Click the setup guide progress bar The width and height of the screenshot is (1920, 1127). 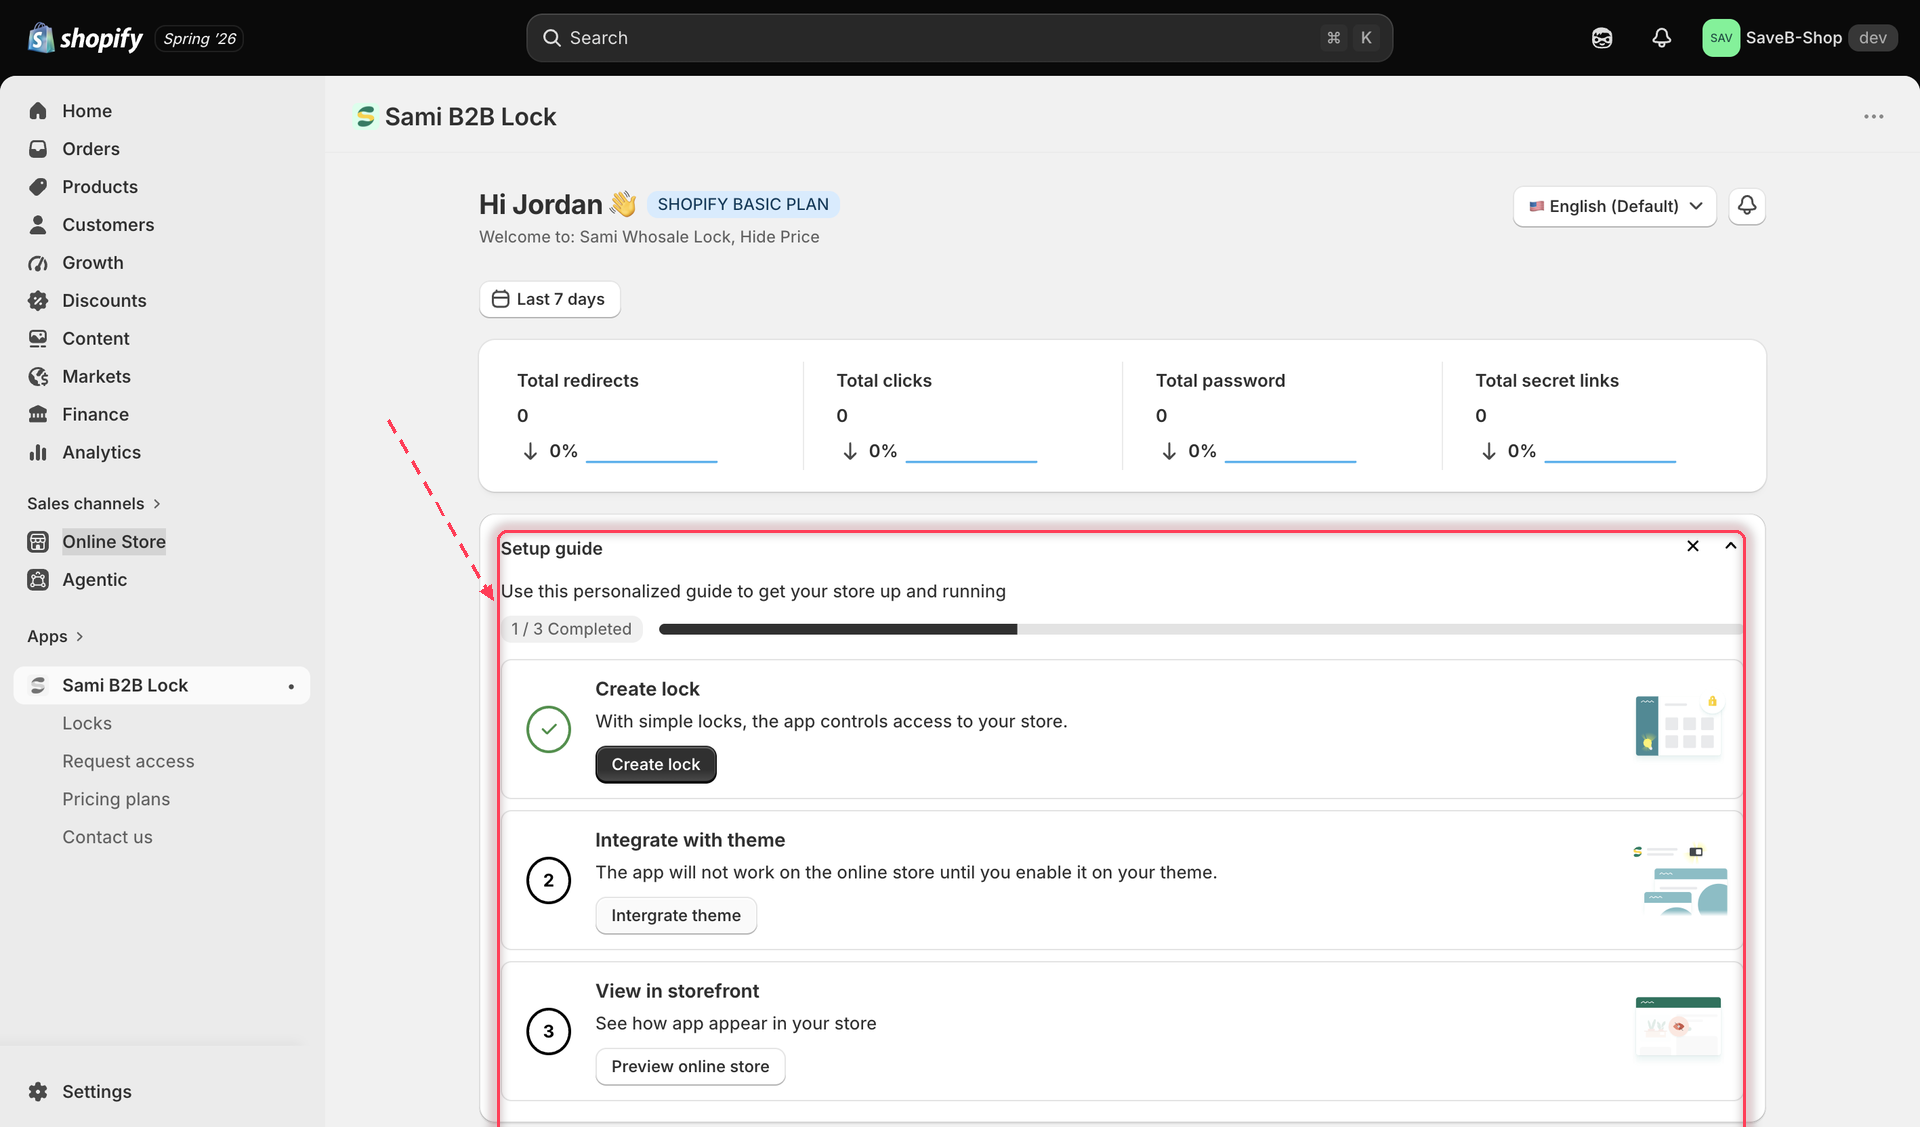coord(1200,629)
